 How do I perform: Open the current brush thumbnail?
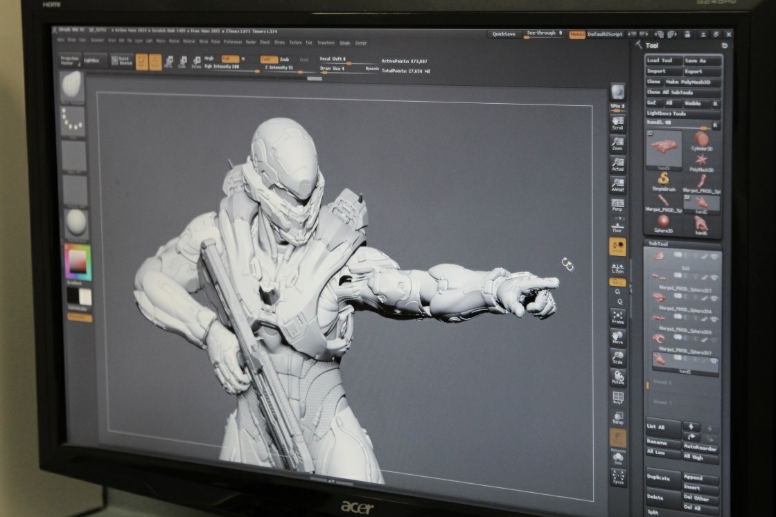pyautogui.click(x=72, y=87)
